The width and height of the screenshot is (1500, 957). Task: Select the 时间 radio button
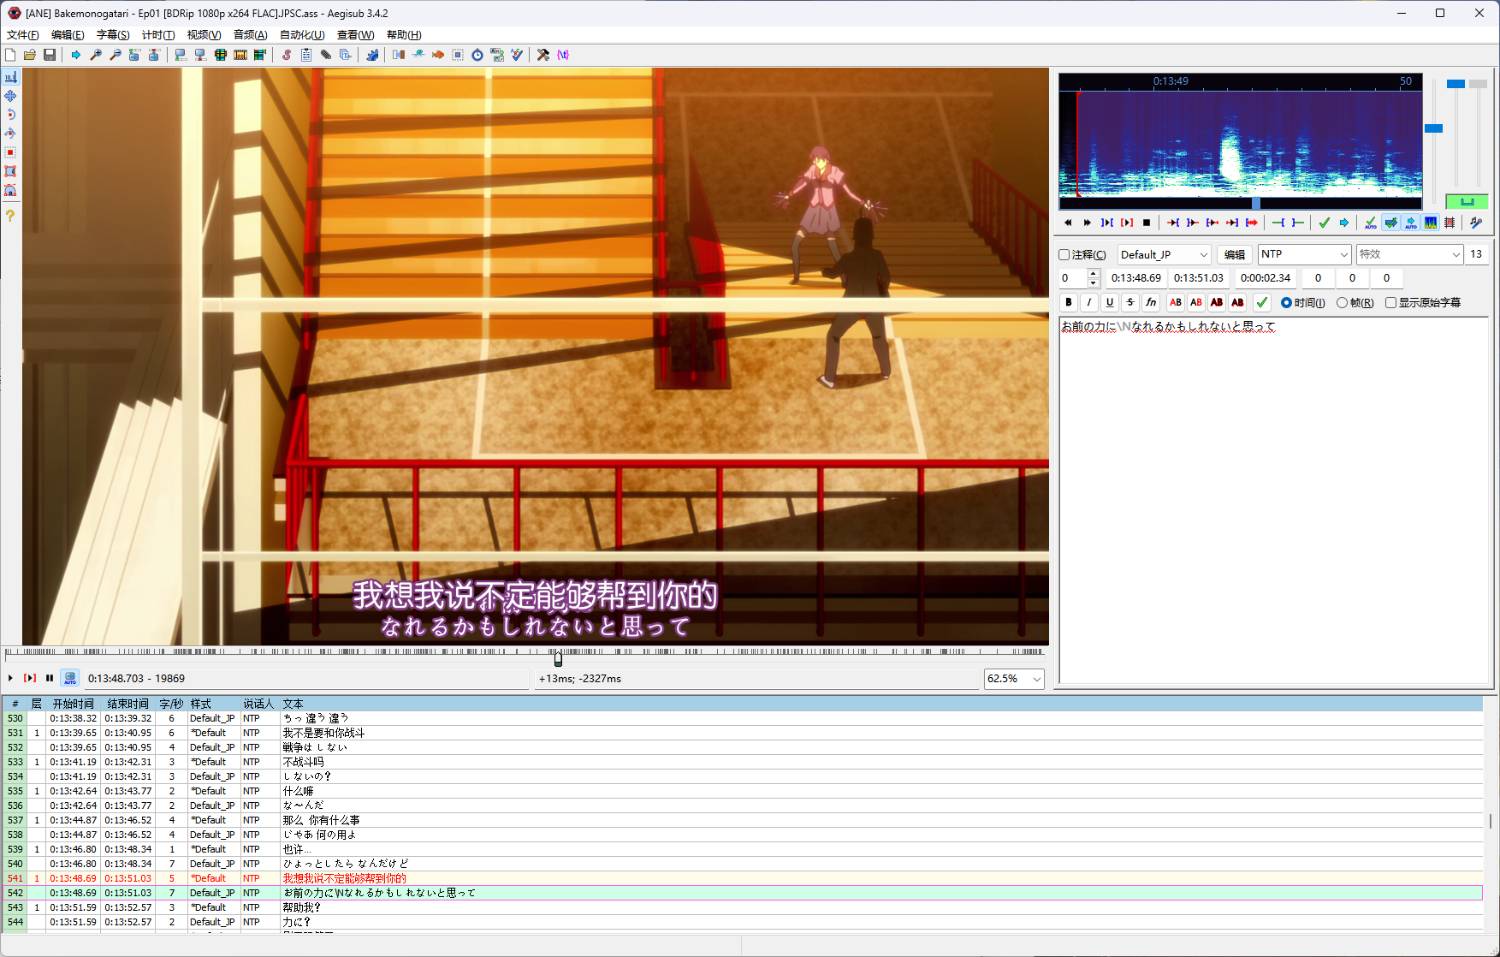click(x=1286, y=303)
